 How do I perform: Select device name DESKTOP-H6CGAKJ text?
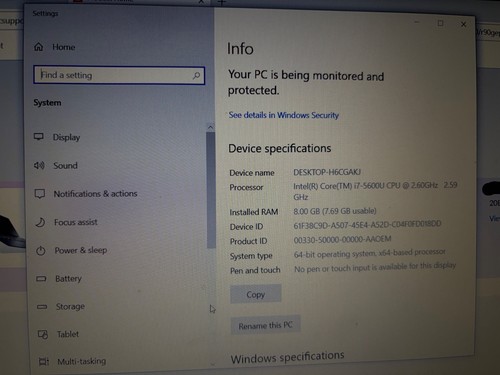[327, 172]
